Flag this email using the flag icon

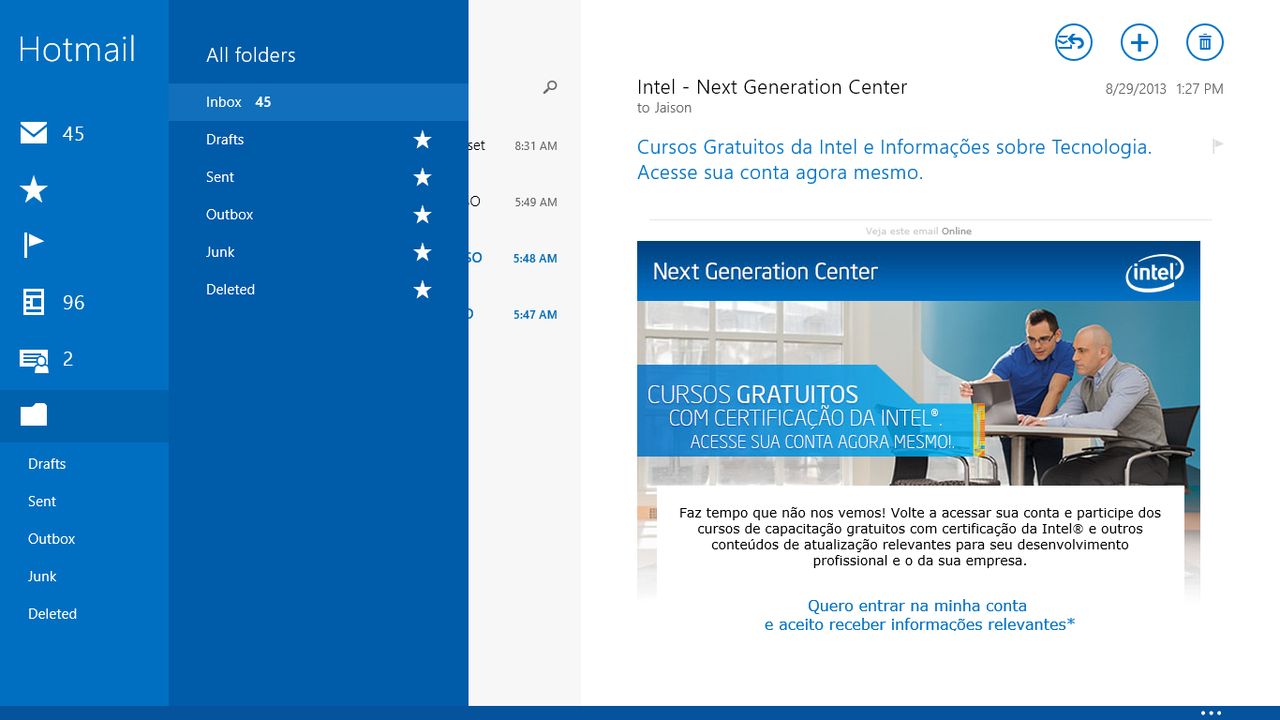pyautogui.click(x=1217, y=146)
